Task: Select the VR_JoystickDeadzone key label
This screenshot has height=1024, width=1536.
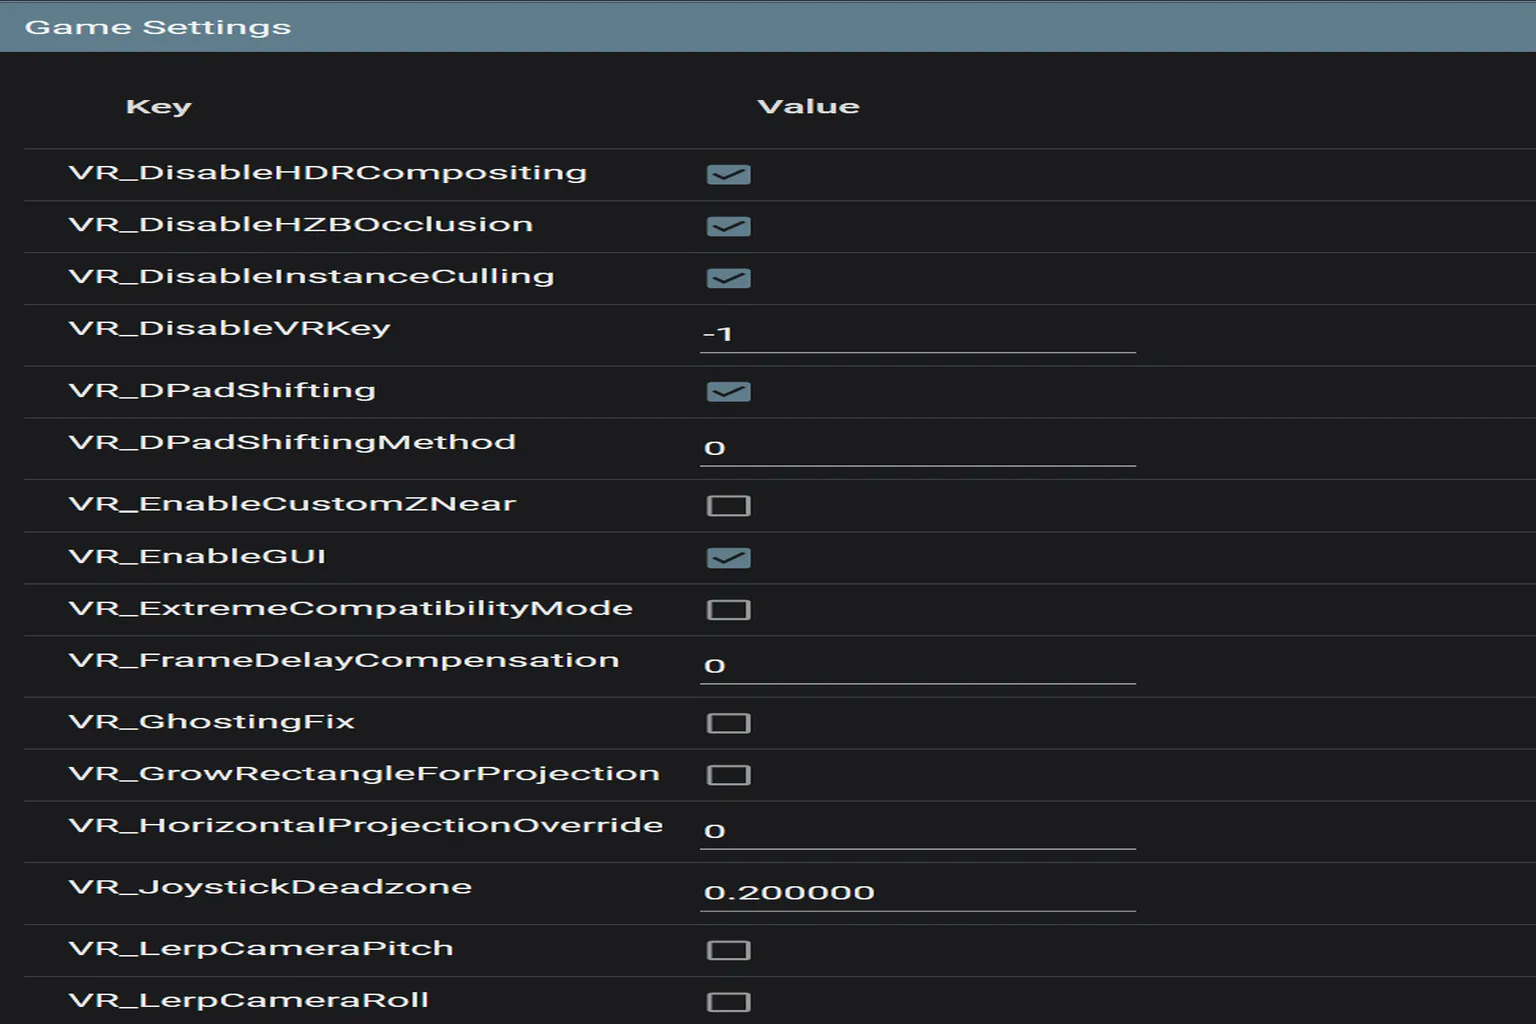Action: click(x=270, y=888)
